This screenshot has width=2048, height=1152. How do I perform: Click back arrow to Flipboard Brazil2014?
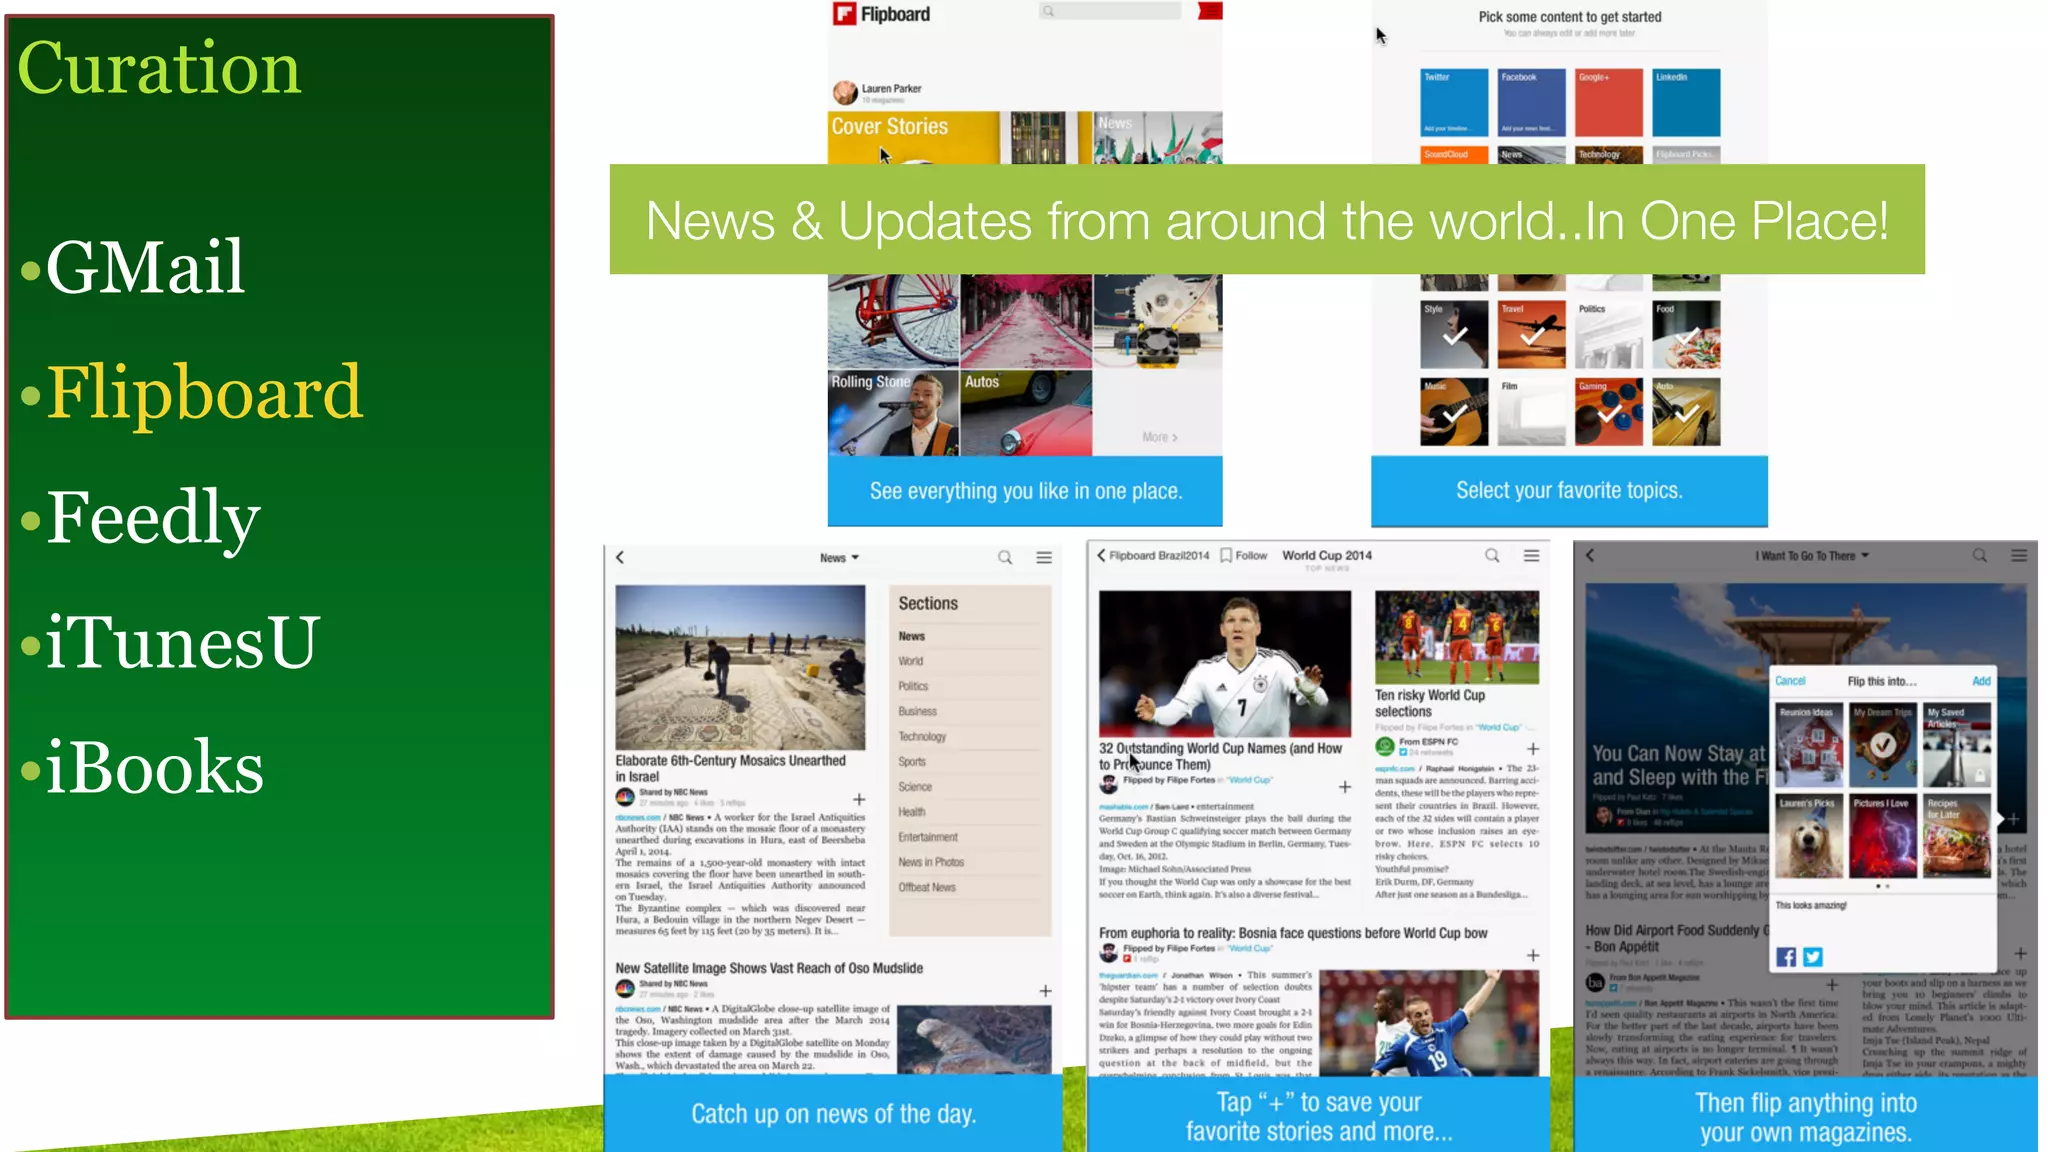coord(1101,555)
